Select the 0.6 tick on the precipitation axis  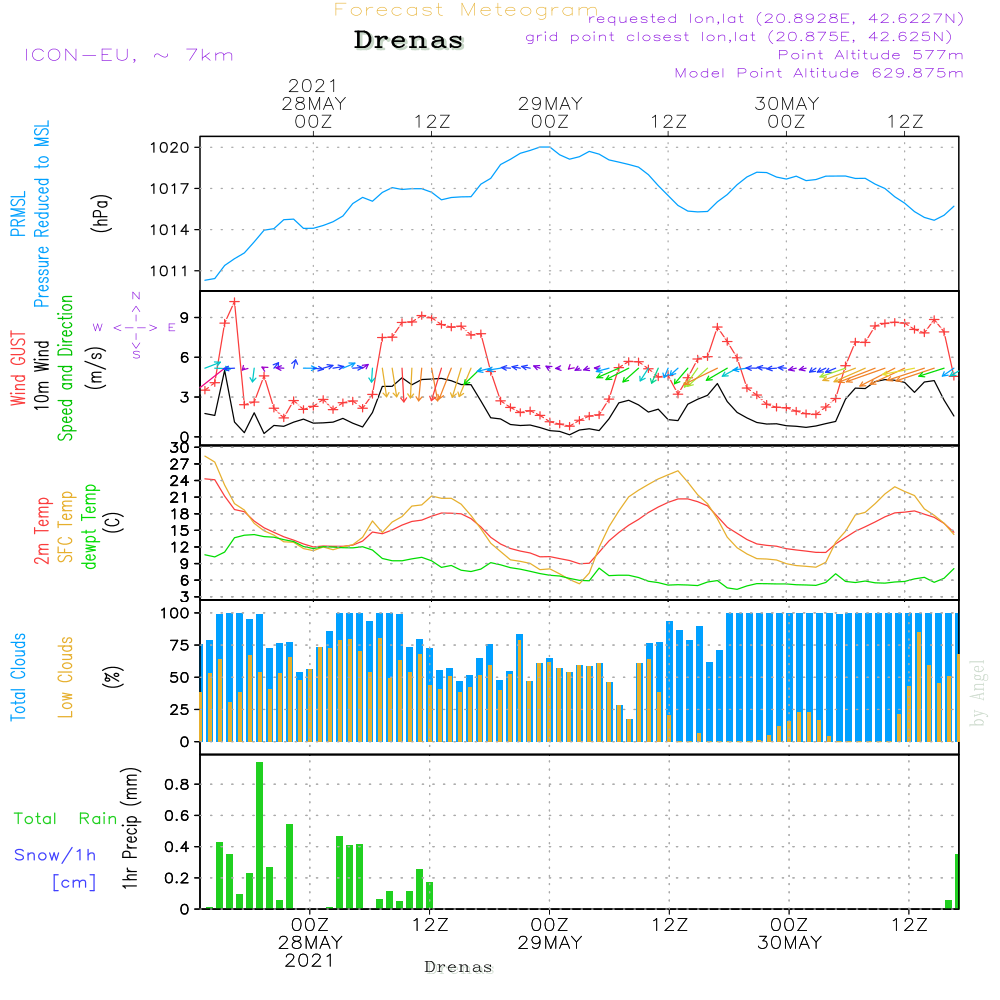click(x=177, y=816)
